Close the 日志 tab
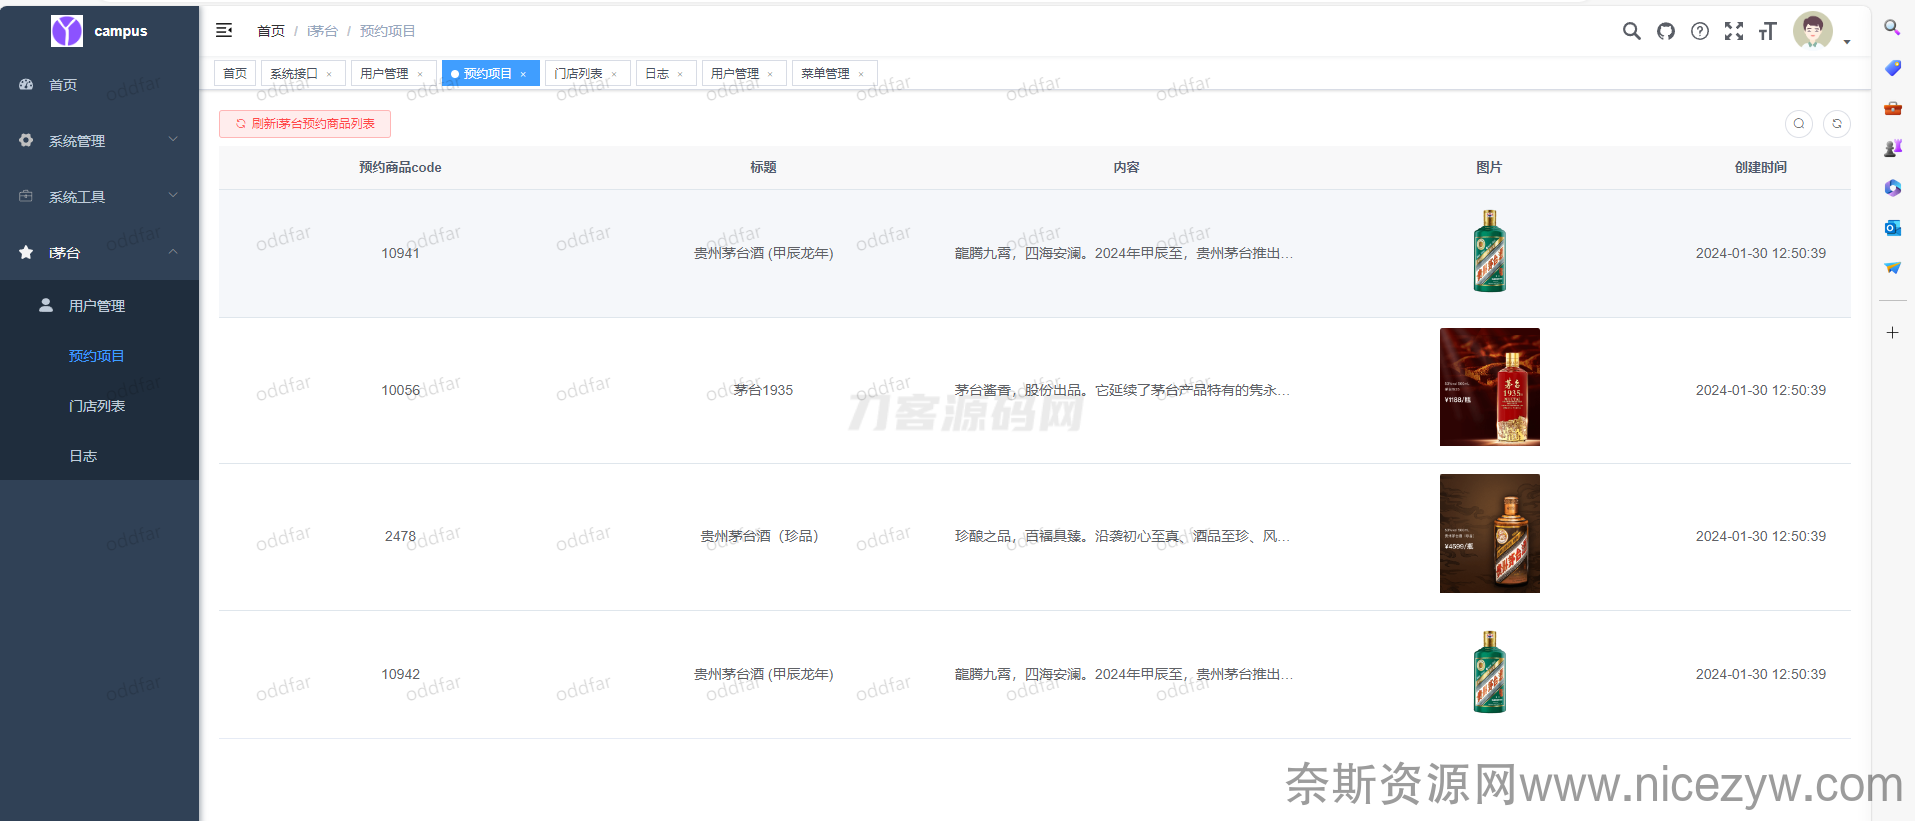The image size is (1915, 821). (680, 74)
